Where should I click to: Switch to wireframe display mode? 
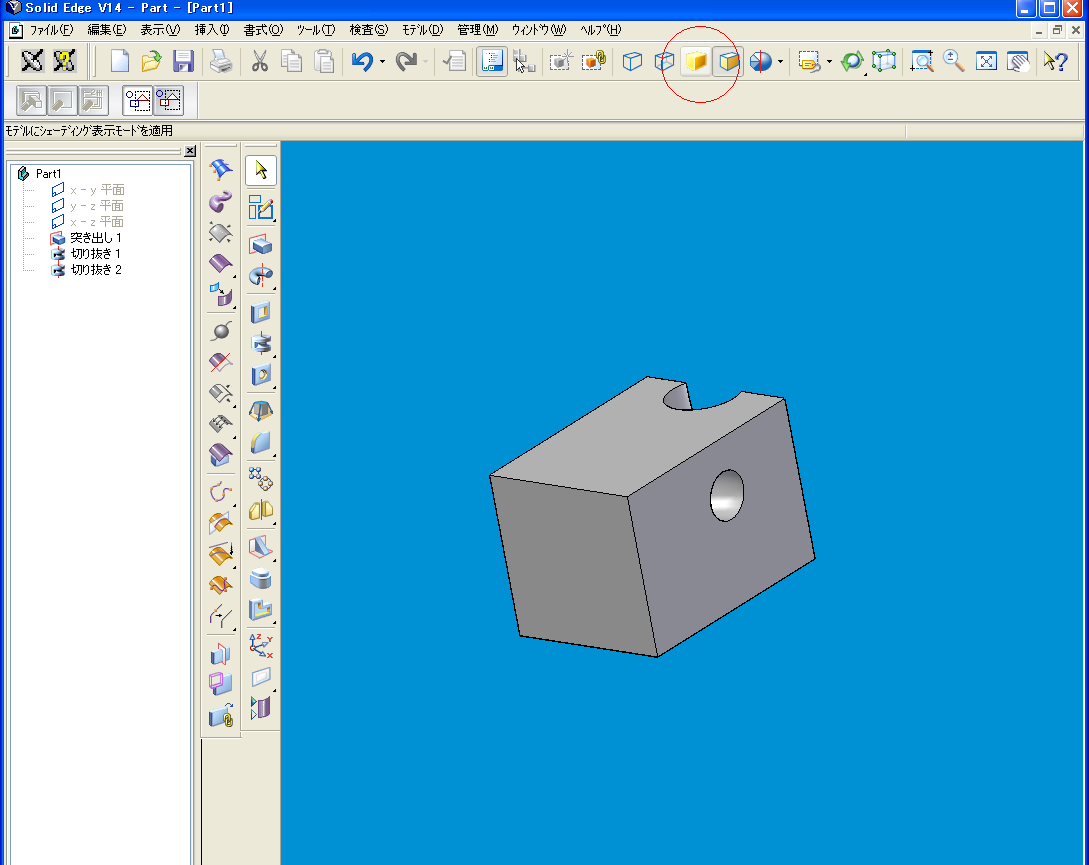coord(632,61)
